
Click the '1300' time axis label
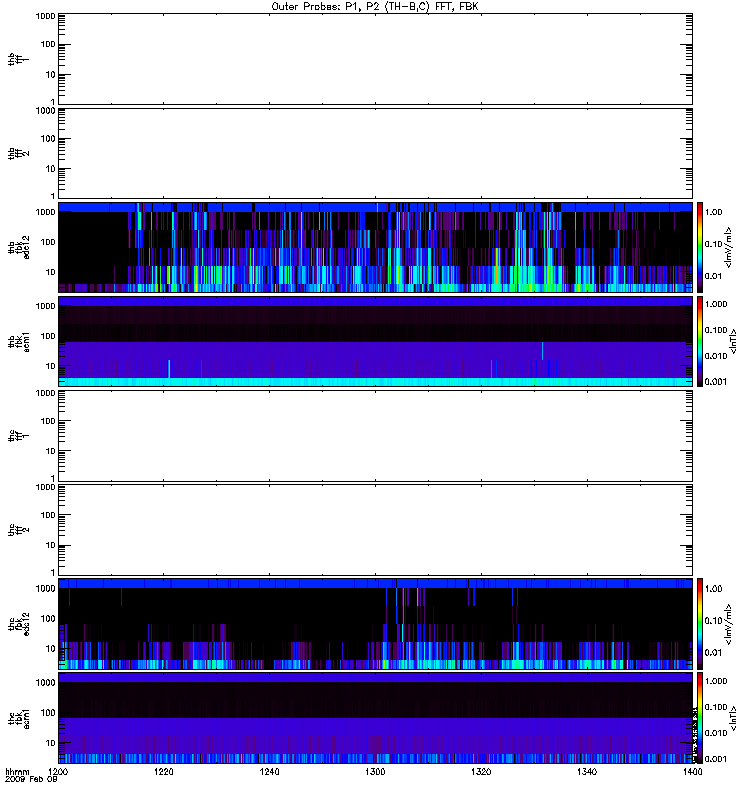(375, 772)
